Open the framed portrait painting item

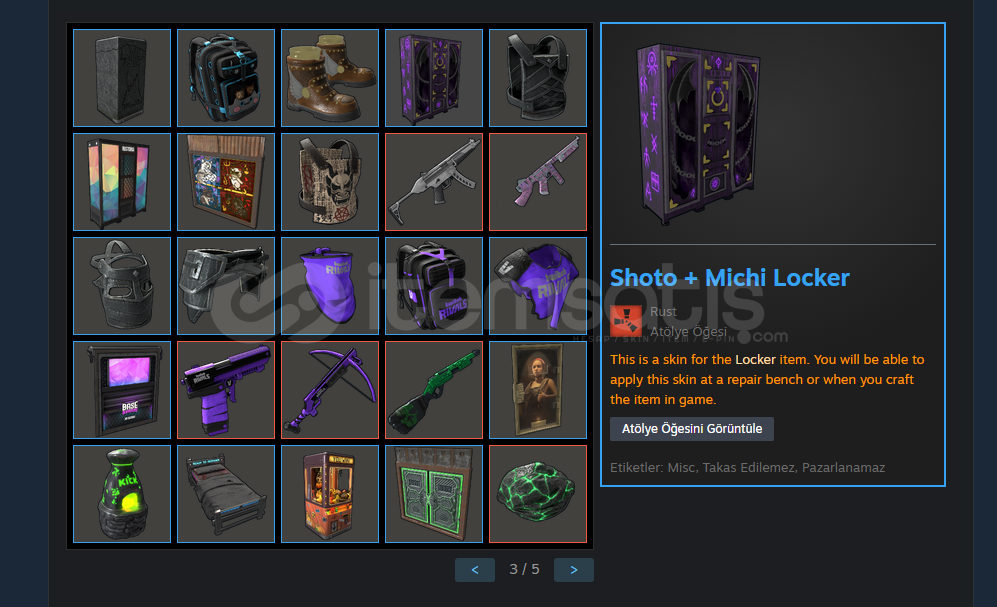(x=538, y=390)
